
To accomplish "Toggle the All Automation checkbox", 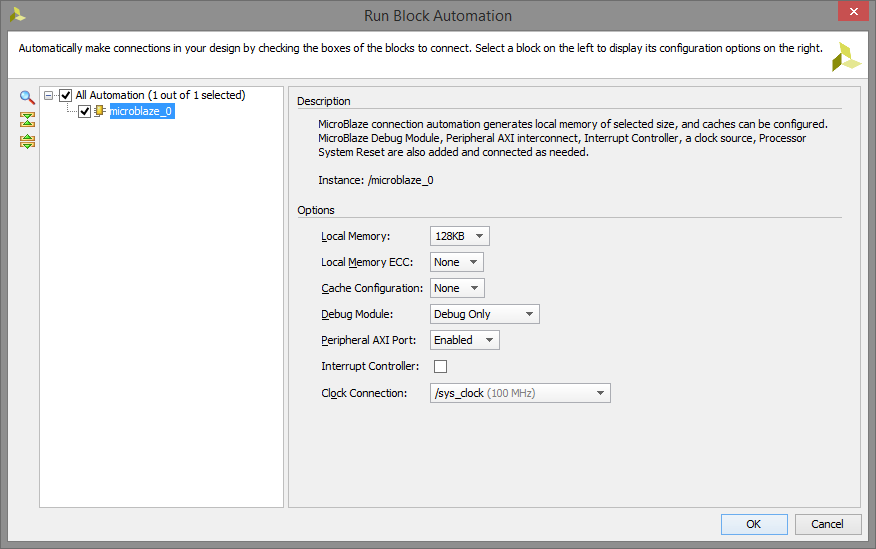I will (x=65, y=96).
